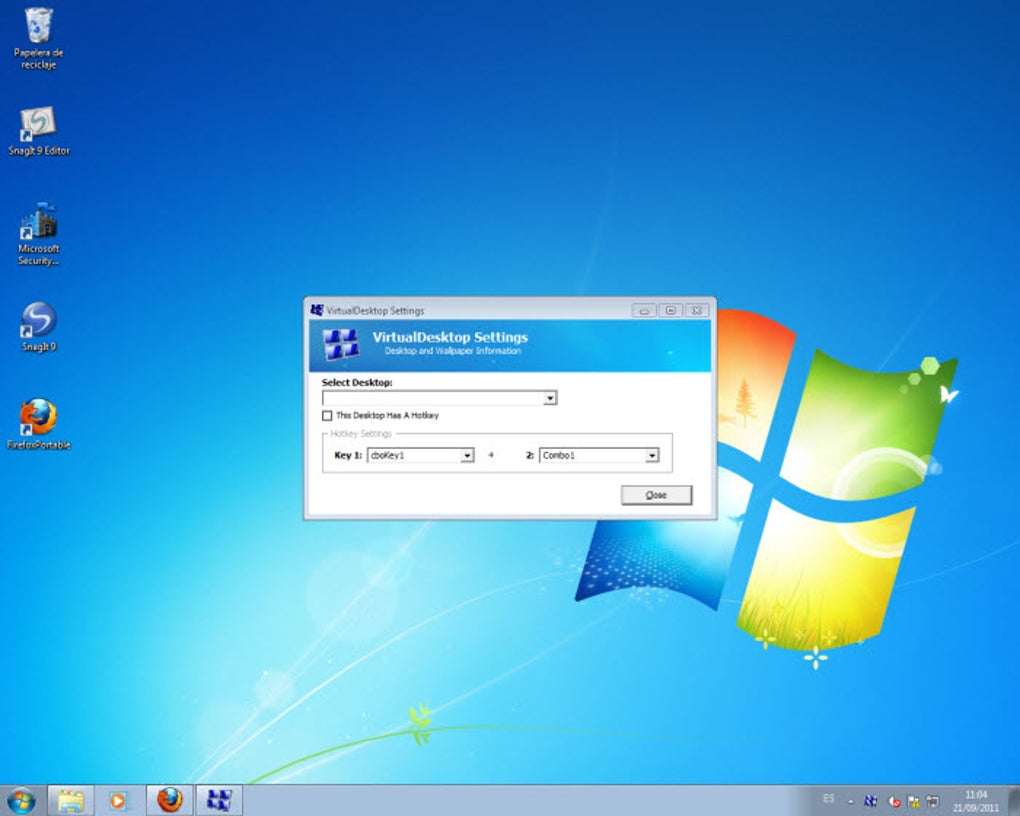
Task: Open Windows Media Player from the taskbar
Action: [120, 800]
